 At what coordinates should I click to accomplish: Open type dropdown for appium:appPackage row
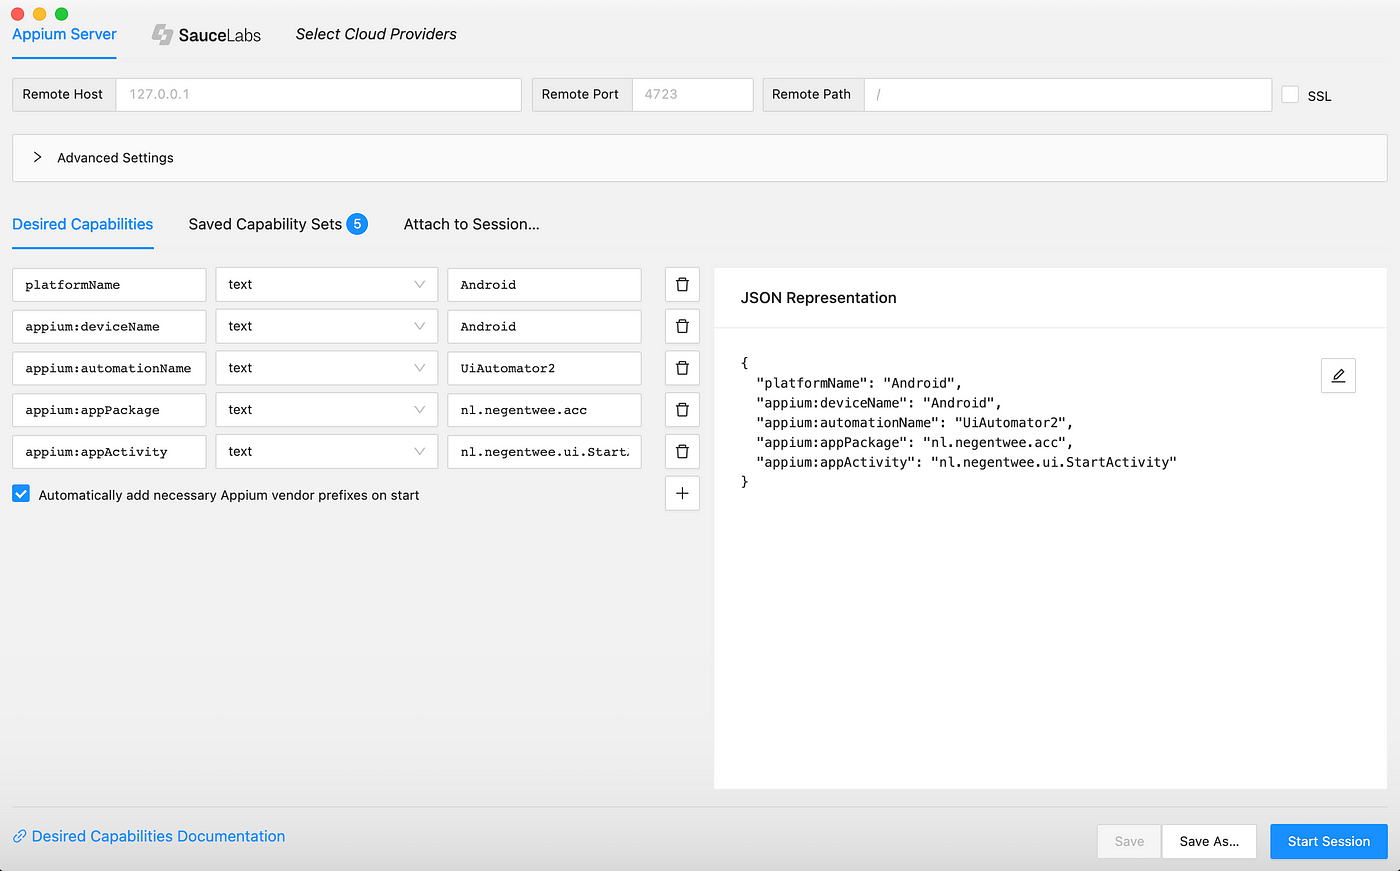click(326, 410)
